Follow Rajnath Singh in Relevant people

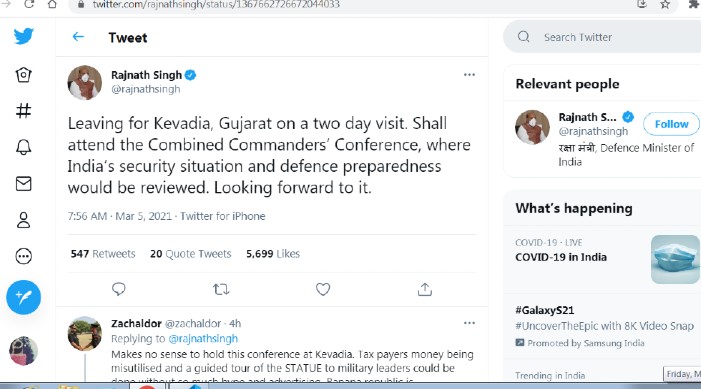coord(671,124)
